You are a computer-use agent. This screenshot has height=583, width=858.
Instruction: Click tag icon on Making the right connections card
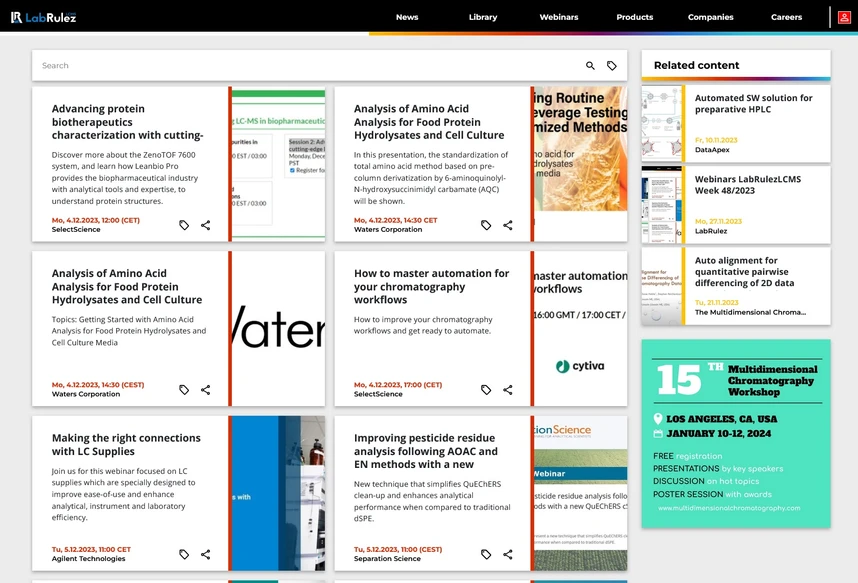click(x=184, y=554)
